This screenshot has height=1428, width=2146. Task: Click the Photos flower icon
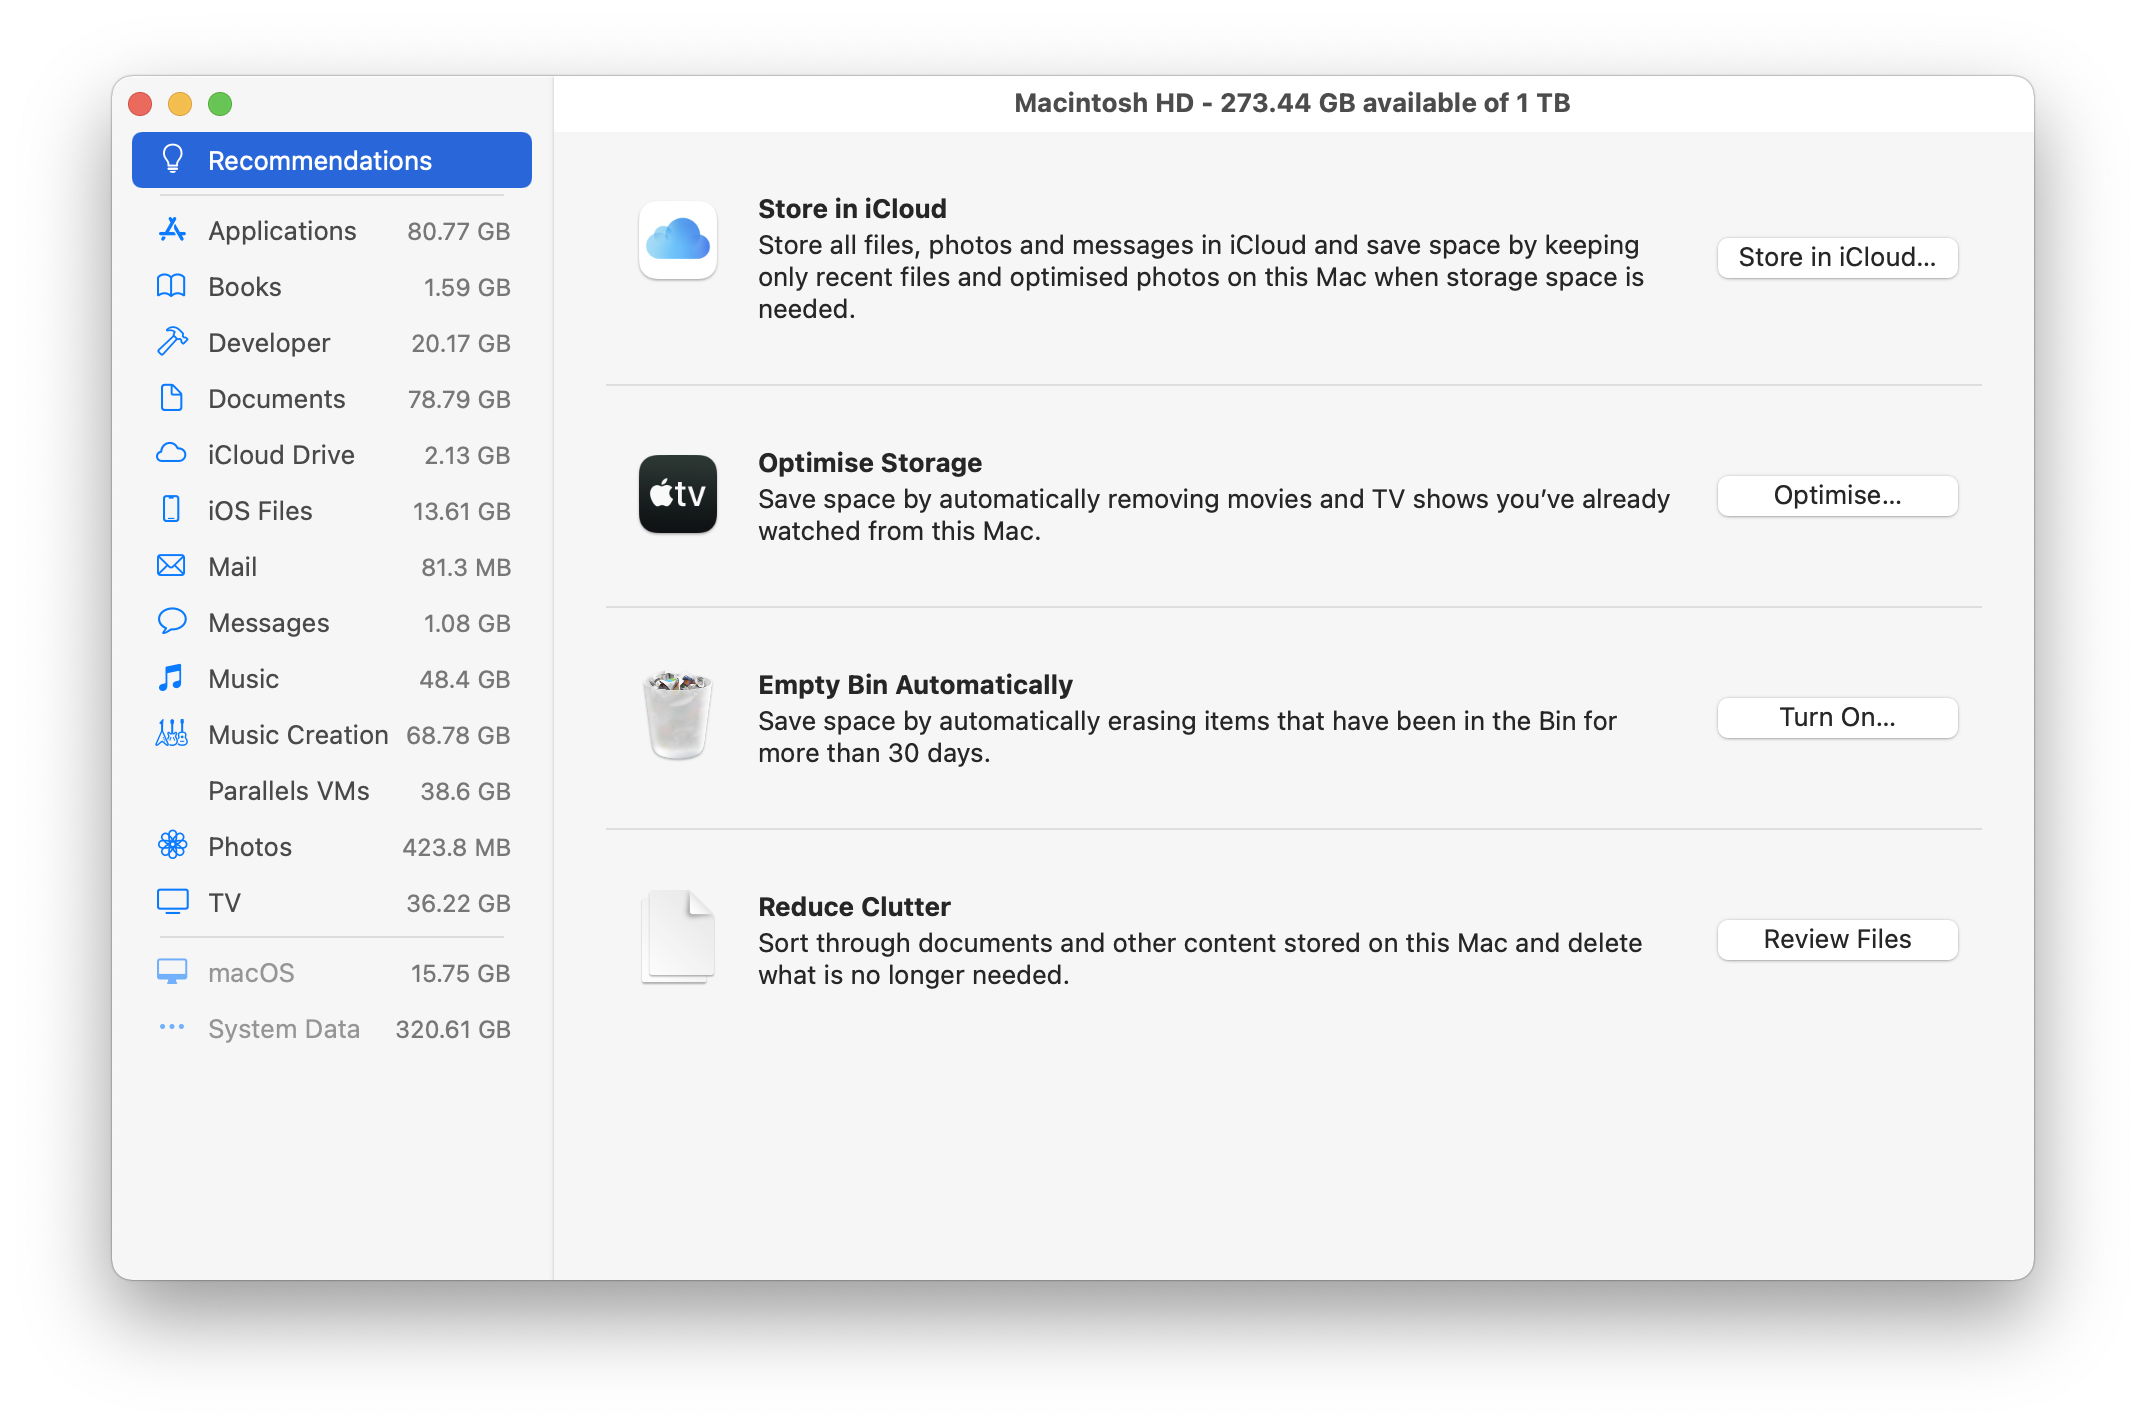[172, 846]
